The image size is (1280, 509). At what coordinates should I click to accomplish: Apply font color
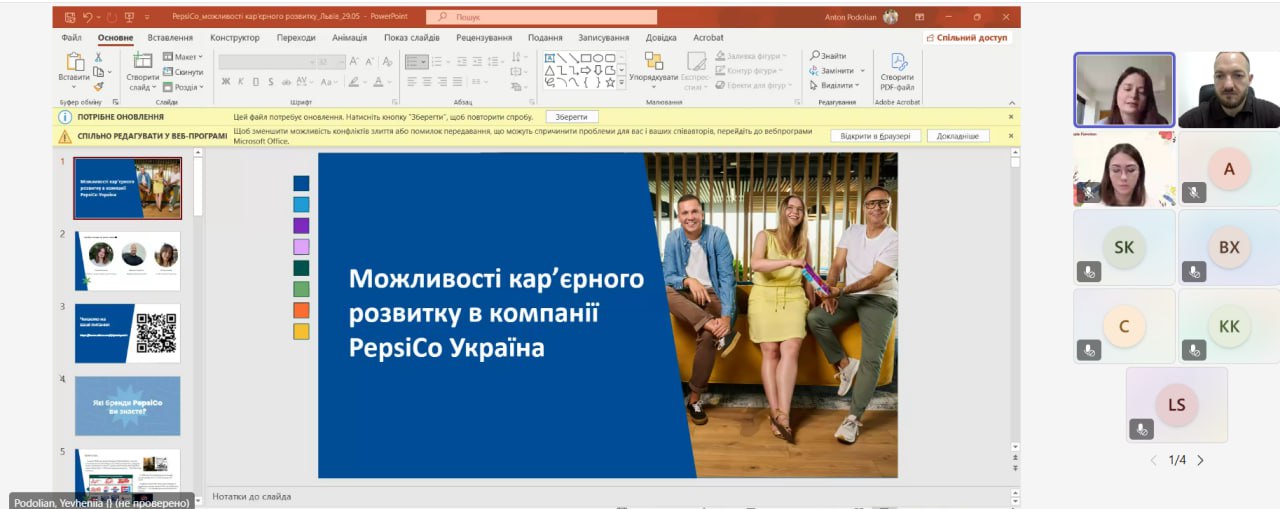378,82
